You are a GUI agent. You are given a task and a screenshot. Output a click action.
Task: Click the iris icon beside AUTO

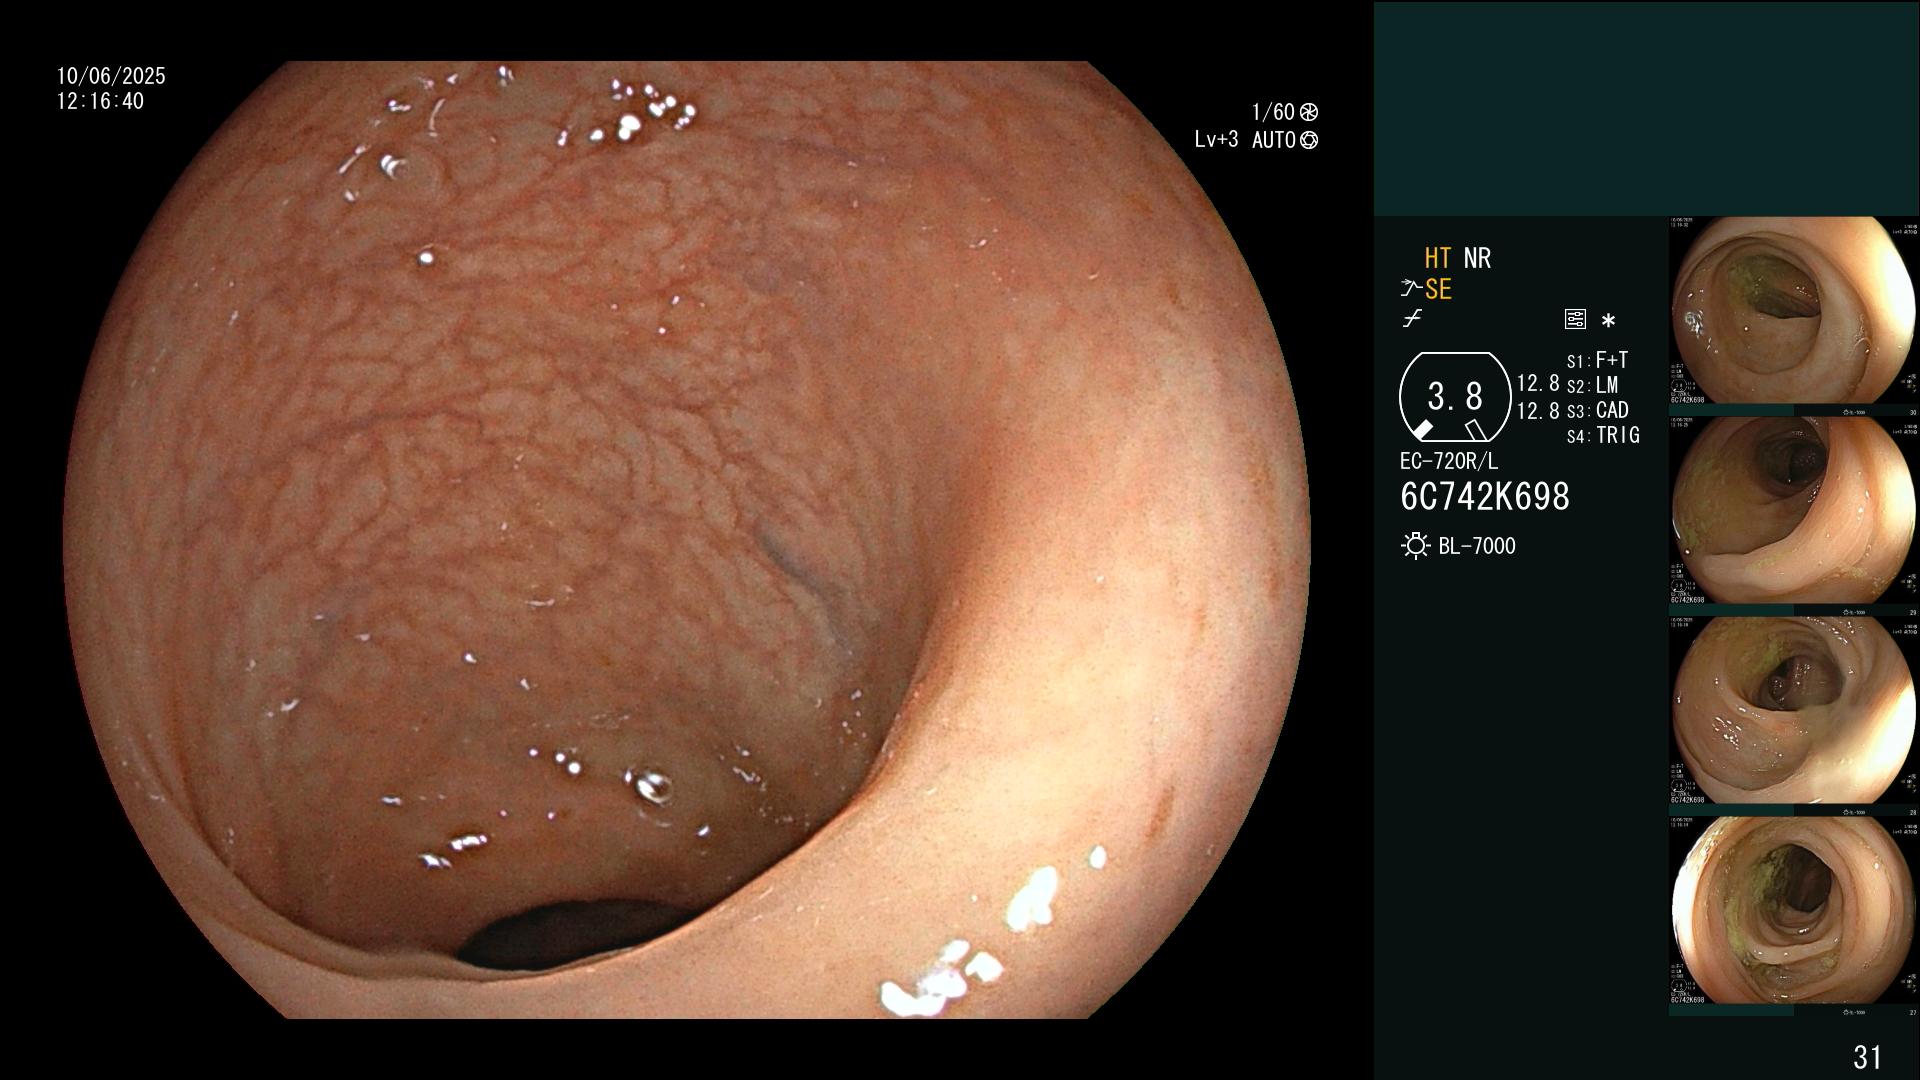(x=1309, y=140)
